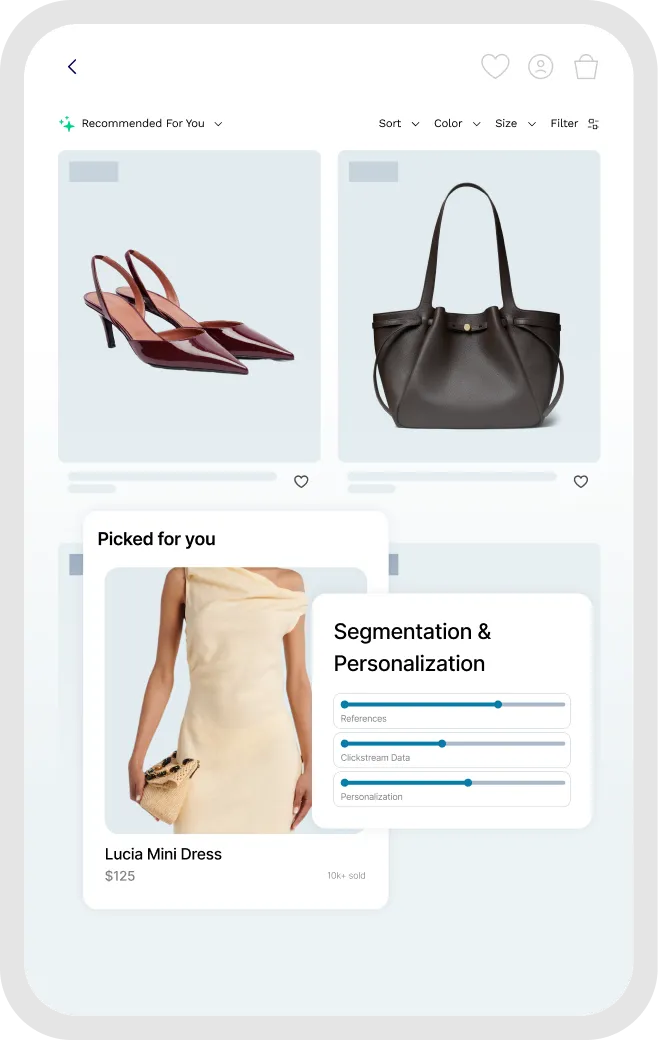Favorite the dark leather tote bag heart
658x1040 pixels.
pyautogui.click(x=581, y=482)
